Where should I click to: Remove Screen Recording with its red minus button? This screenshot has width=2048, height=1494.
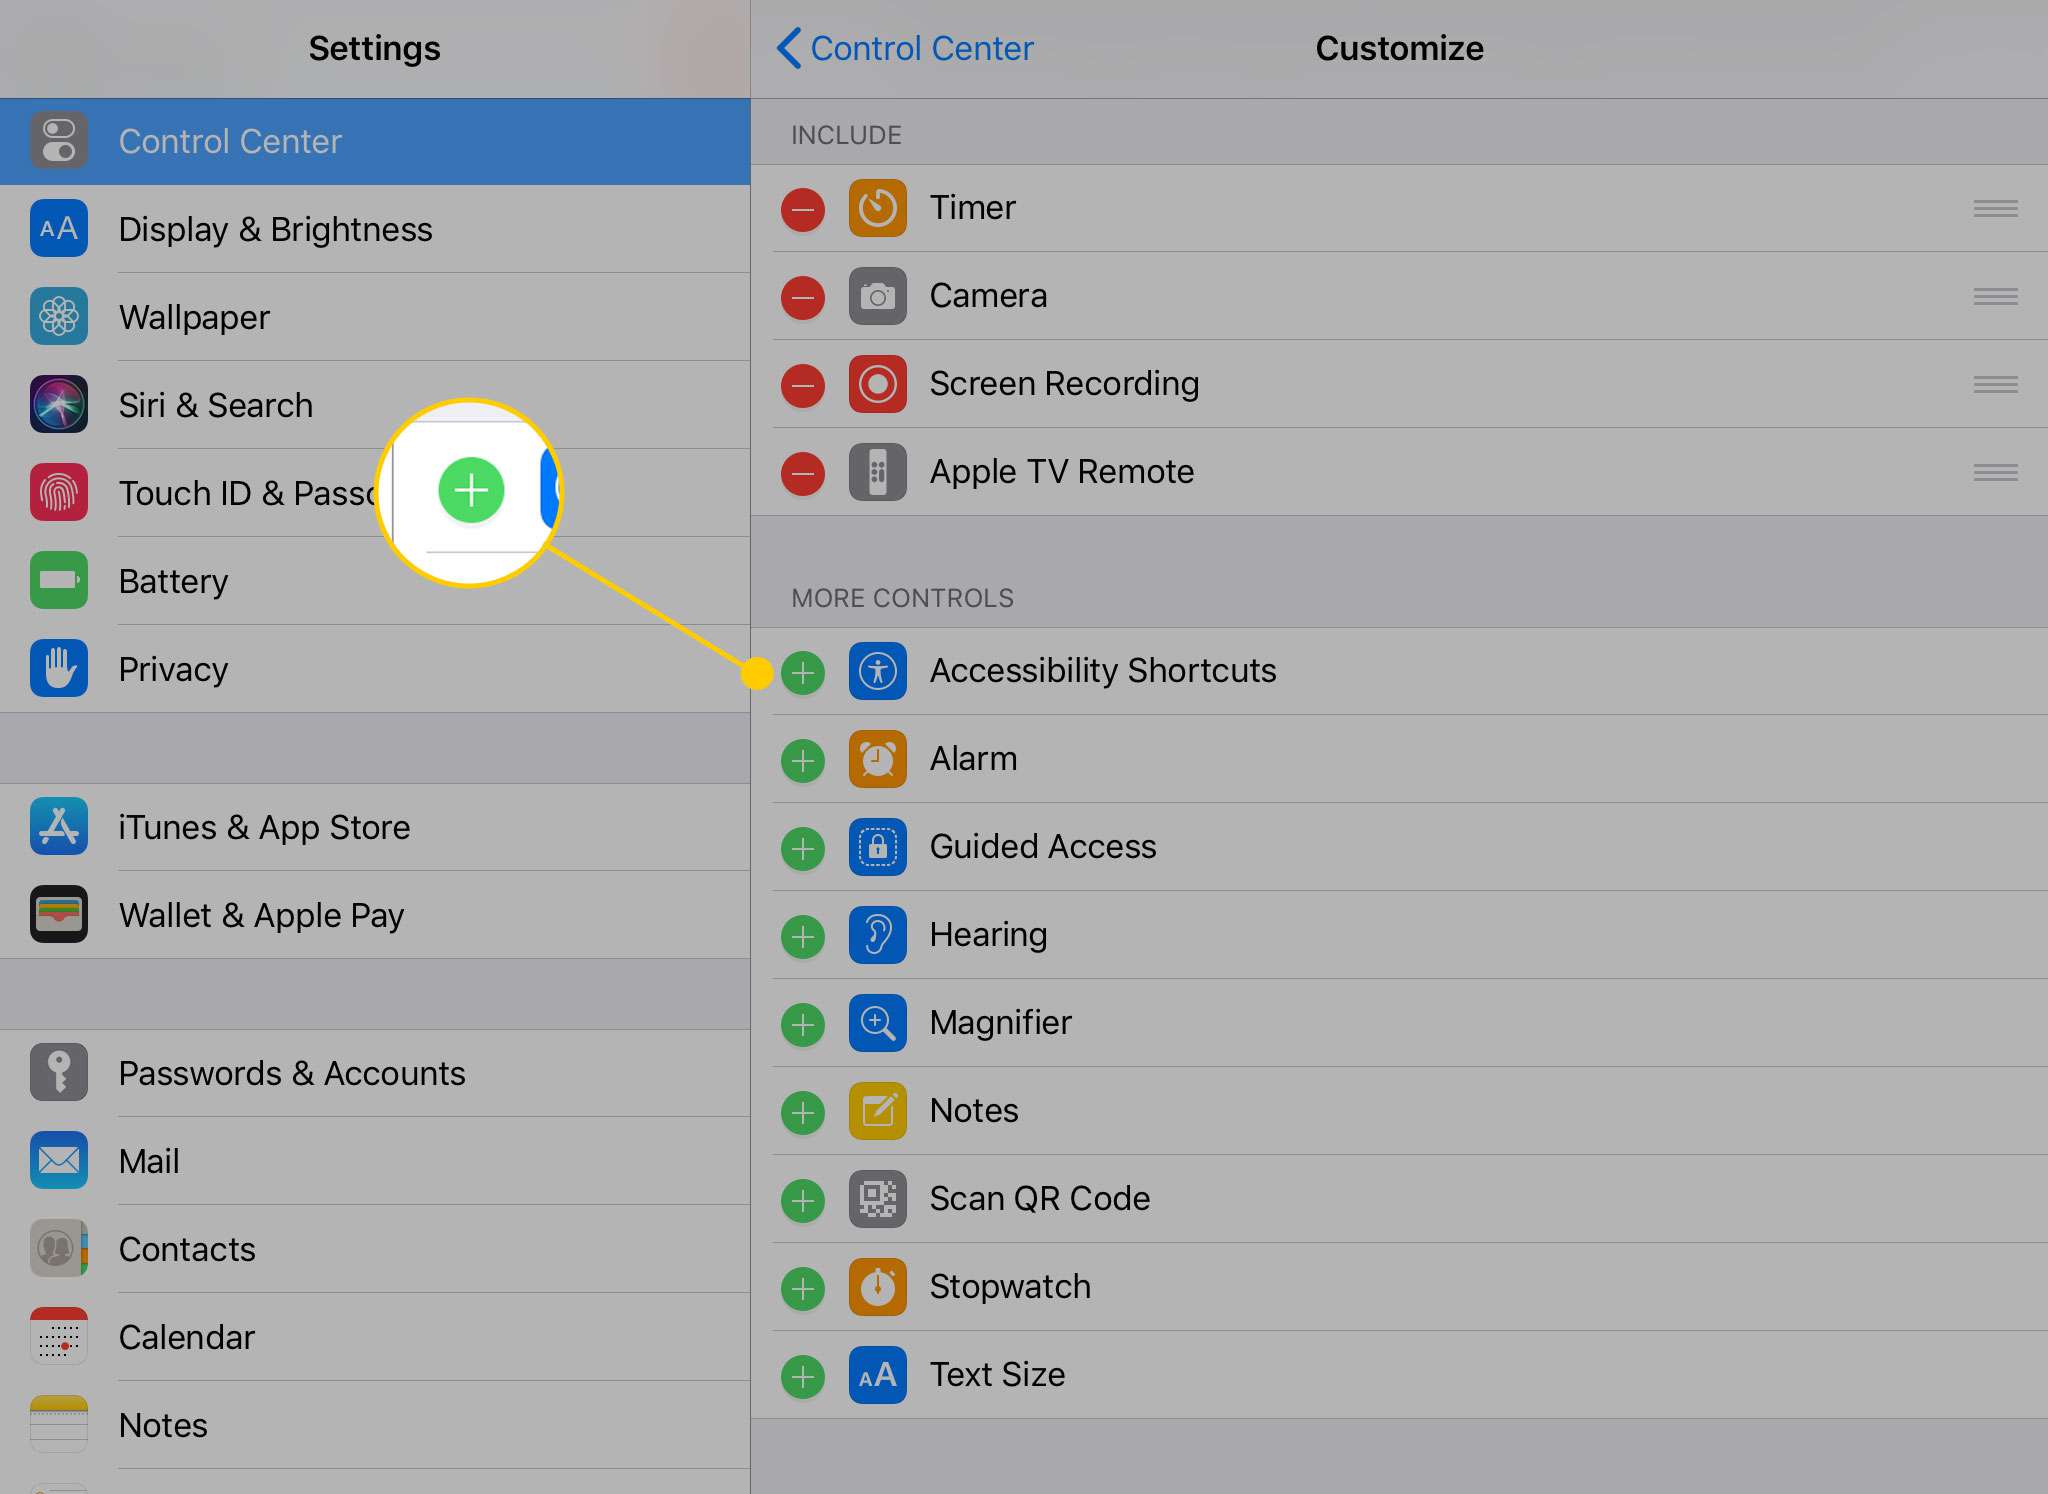click(802, 385)
